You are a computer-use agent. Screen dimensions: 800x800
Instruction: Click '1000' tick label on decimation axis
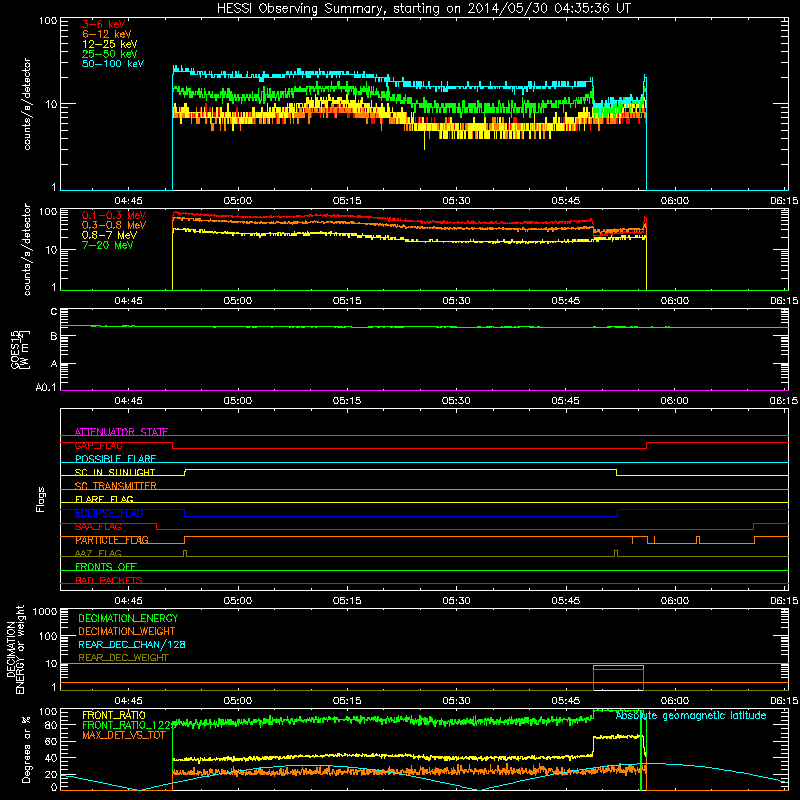45,611
